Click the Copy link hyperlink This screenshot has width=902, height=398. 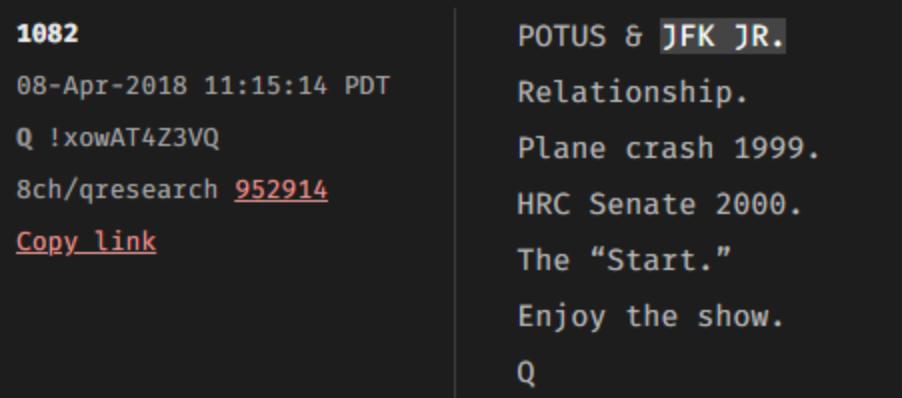pyautogui.click(x=86, y=242)
